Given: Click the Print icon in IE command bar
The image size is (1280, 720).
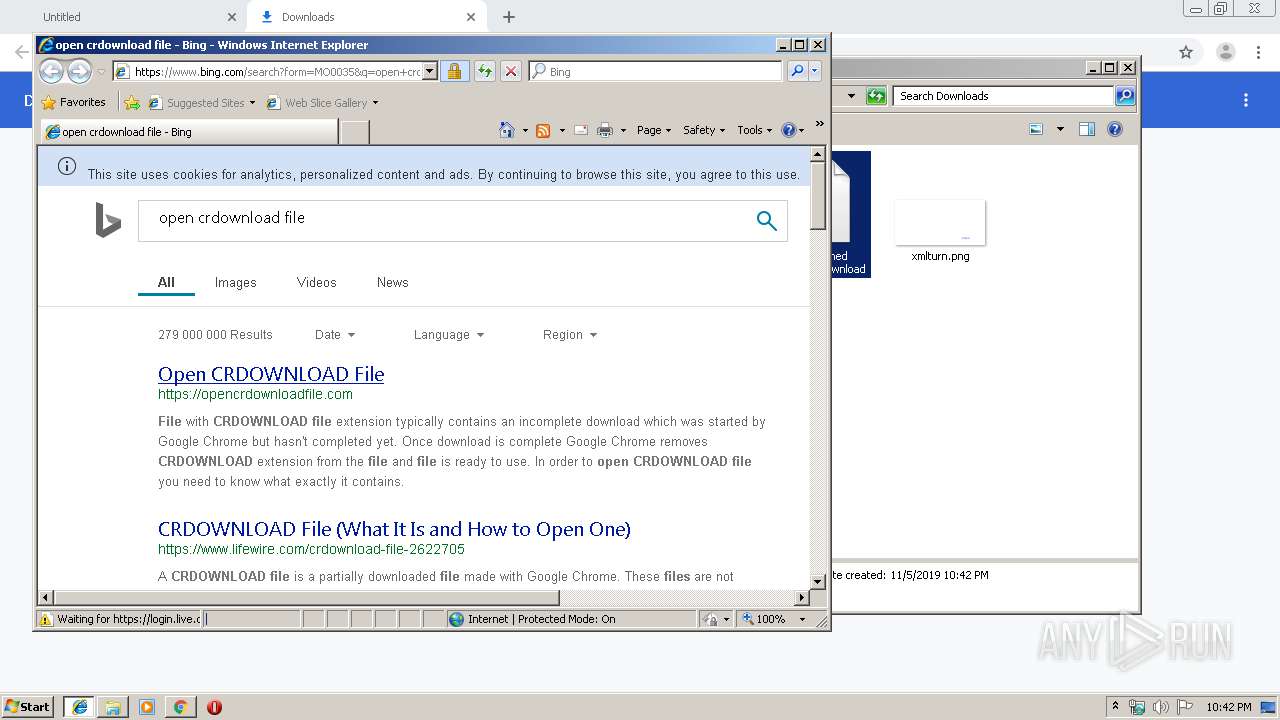Looking at the screenshot, I should pos(604,130).
